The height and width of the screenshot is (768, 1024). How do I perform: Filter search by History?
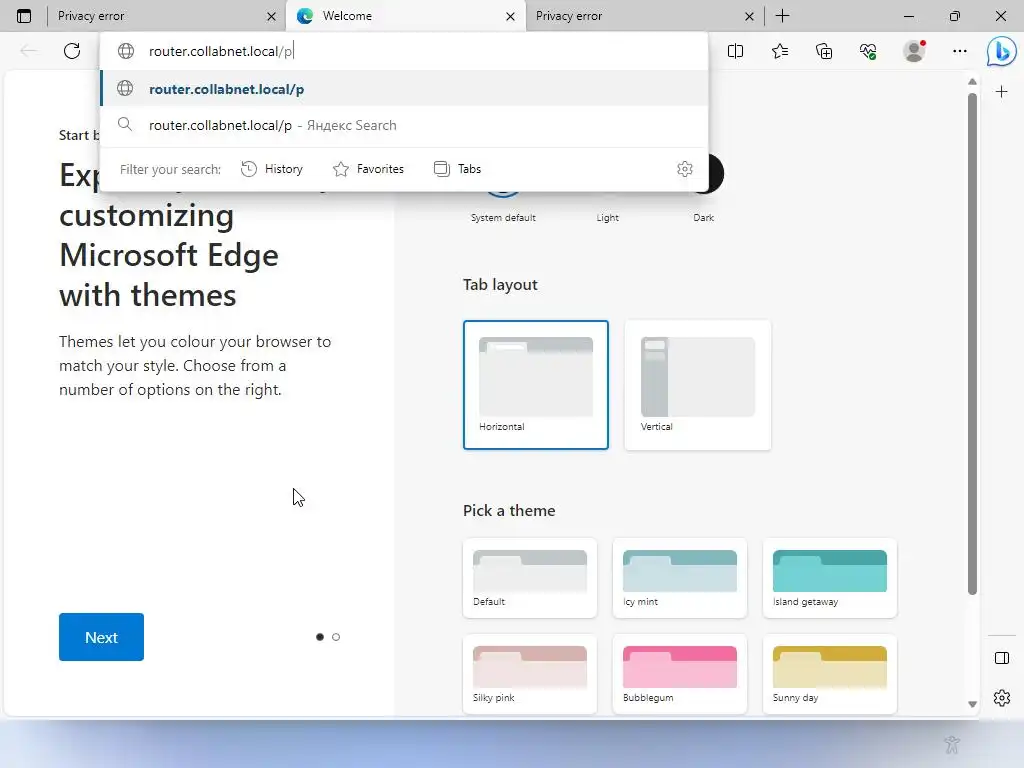pyautogui.click(x=272, y=169)
